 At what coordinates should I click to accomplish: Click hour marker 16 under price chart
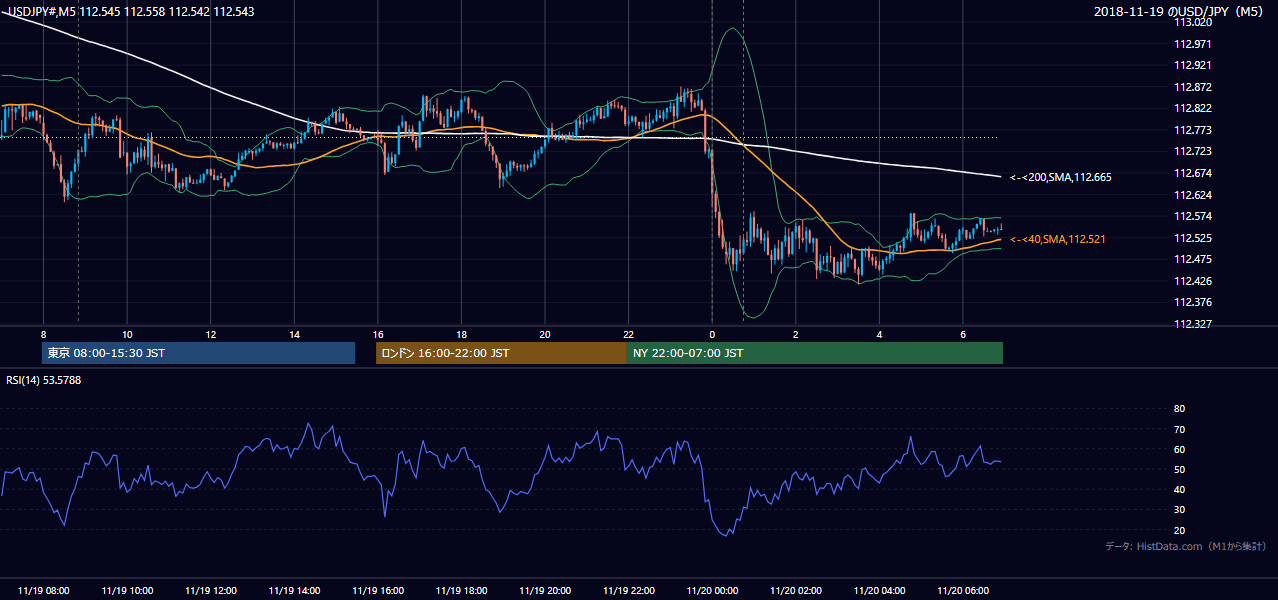(378, 334)
